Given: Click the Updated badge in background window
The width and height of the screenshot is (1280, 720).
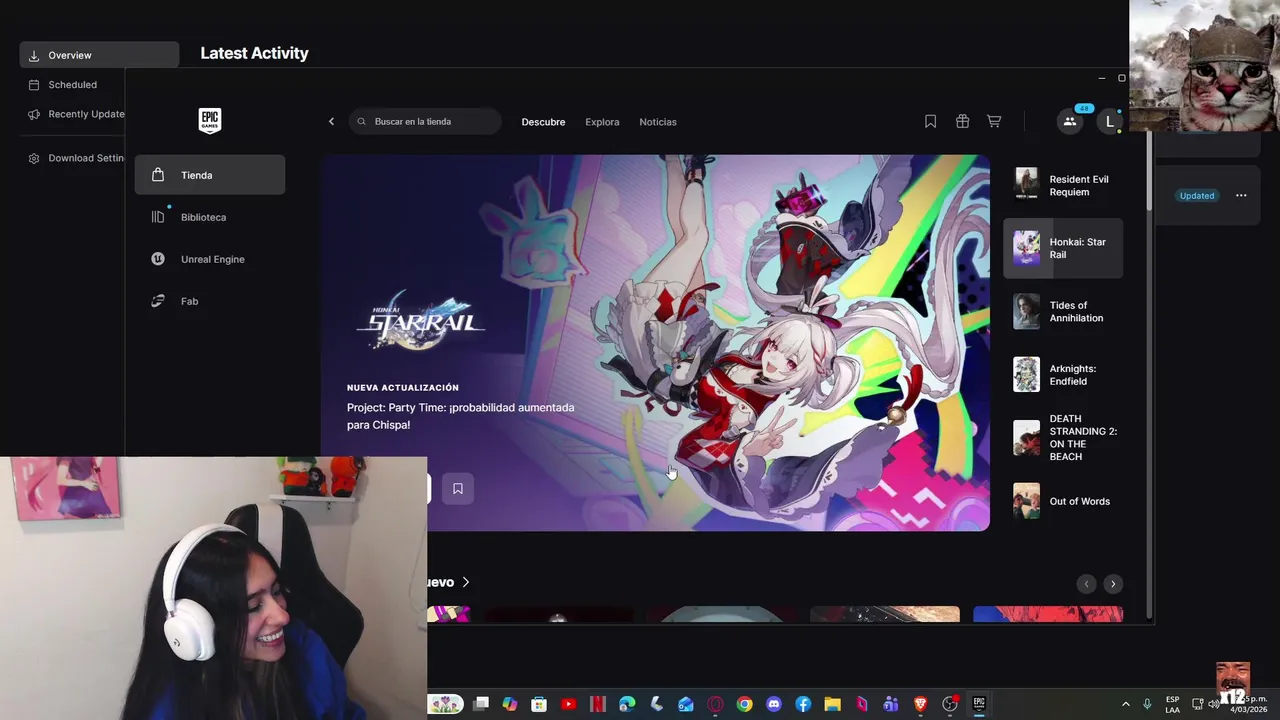Looking at the screenshot, I should tap(1197, 196).
